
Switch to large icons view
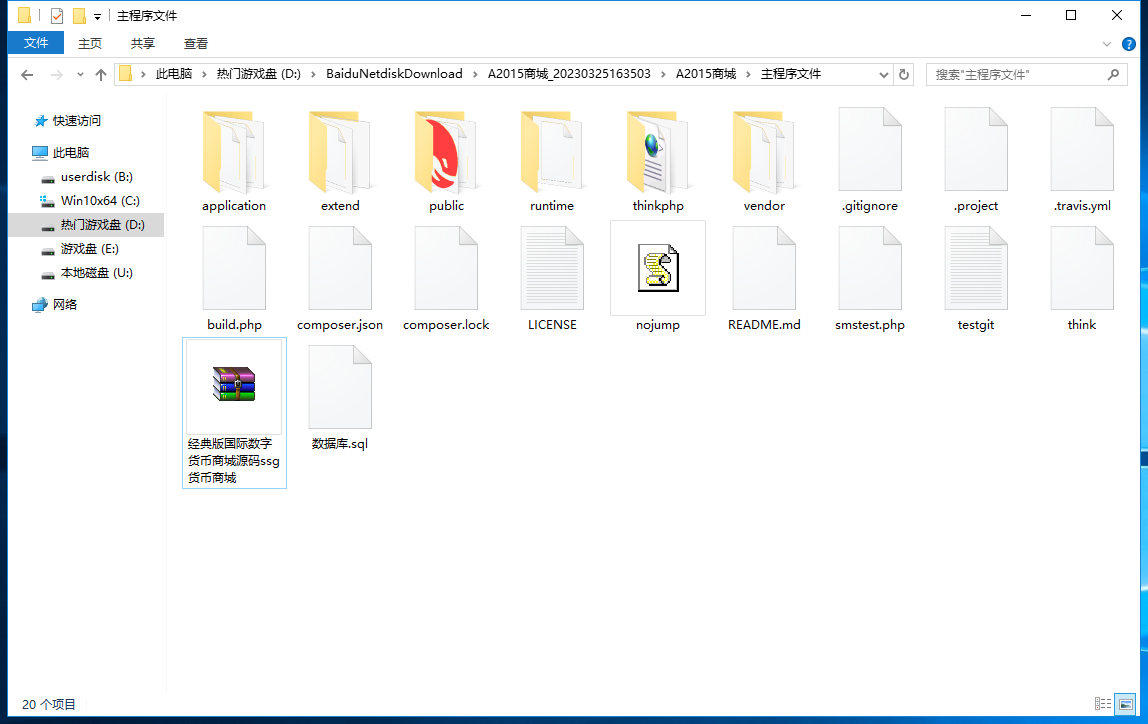point(1125,704)
